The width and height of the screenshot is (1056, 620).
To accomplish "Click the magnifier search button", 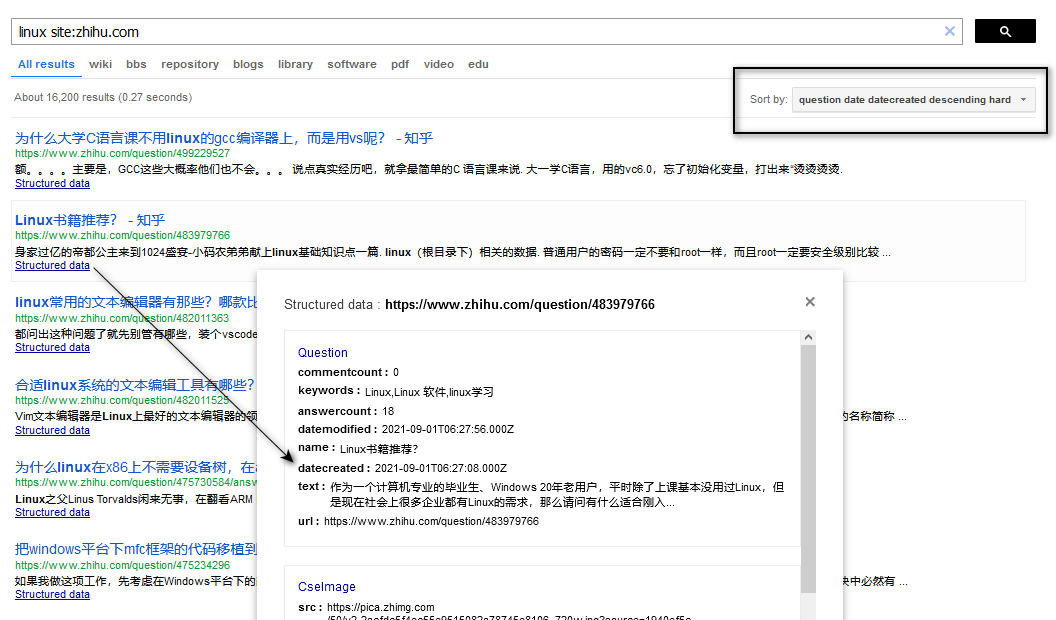I will pyautogui.click(x=1004, y=32).
